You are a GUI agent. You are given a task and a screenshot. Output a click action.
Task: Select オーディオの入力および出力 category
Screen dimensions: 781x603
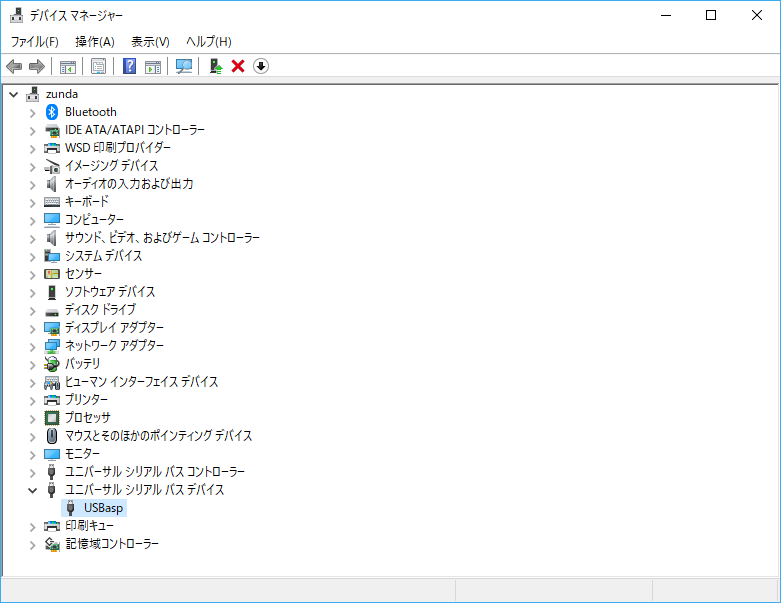(x=129, y=184)
